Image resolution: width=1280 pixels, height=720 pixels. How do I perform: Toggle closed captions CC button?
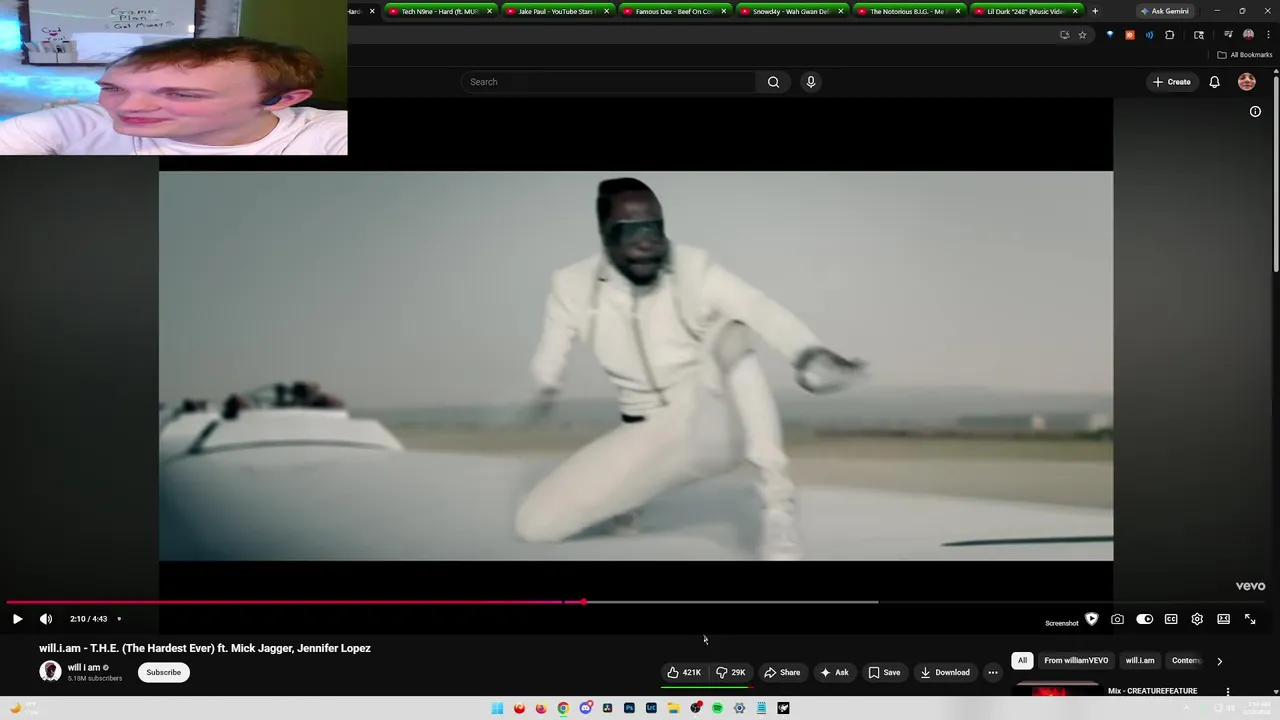tap(1171, 619)
